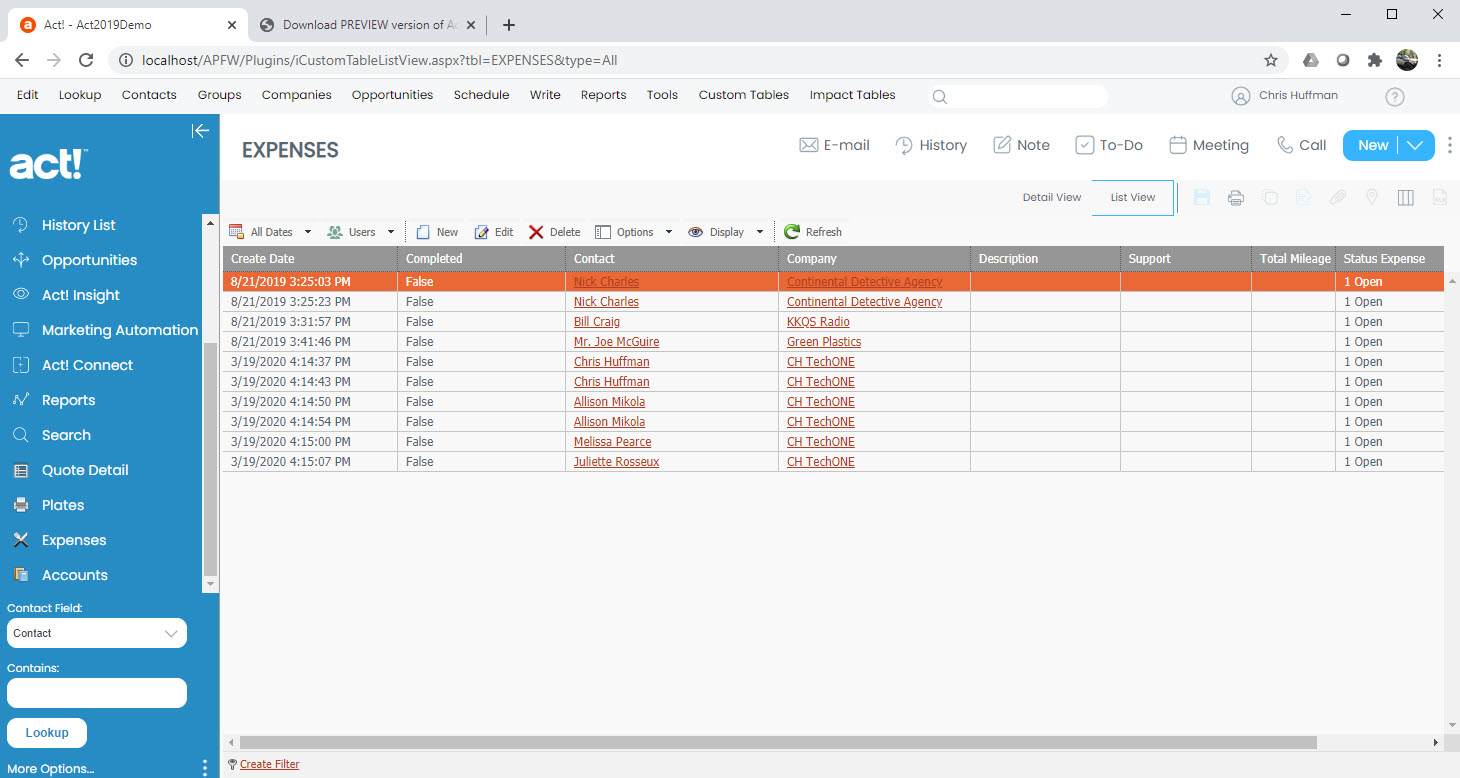
Task: Open the Contacts menu
Action: click(x=149, y=95)
